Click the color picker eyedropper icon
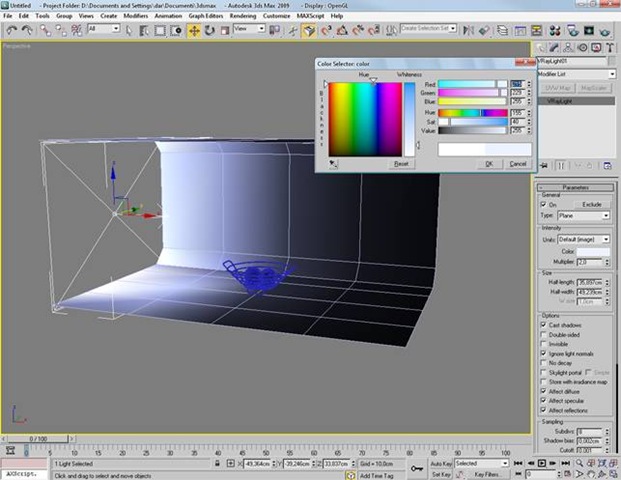This screenshot has height=480, width=621. 333,163
